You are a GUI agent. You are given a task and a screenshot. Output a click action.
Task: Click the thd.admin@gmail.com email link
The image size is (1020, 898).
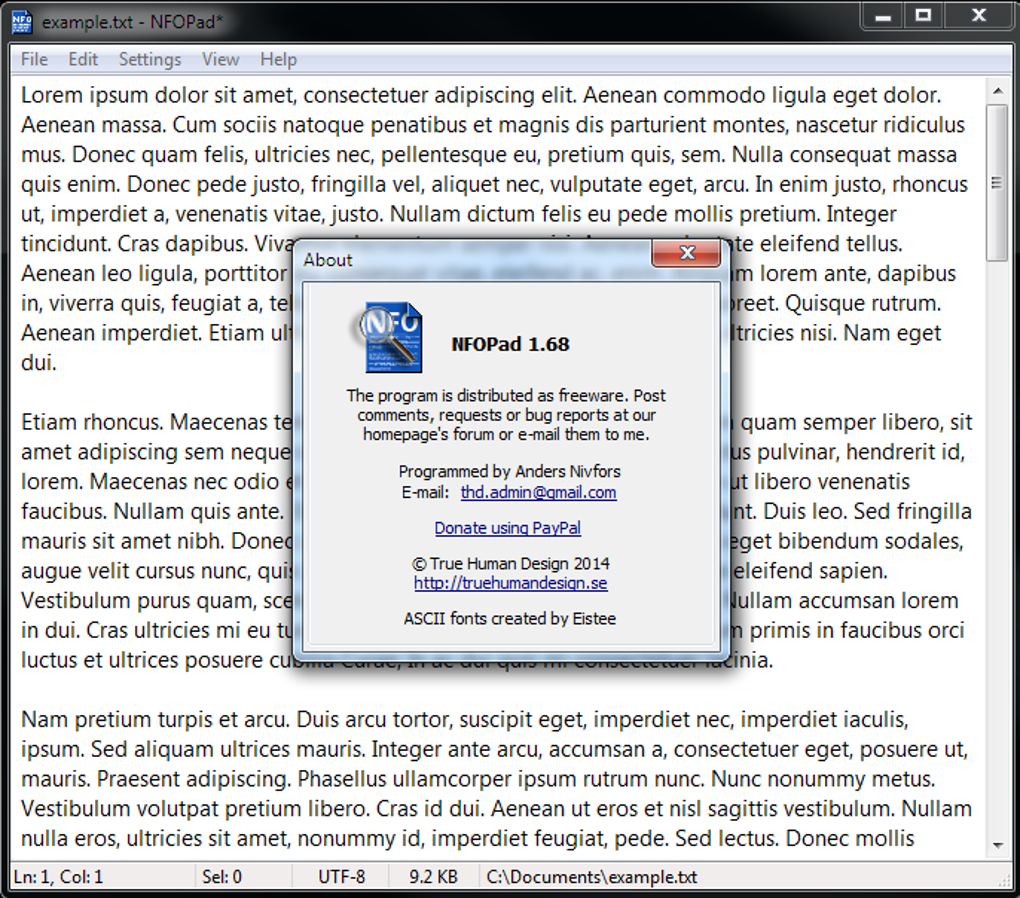click(539, 492)
